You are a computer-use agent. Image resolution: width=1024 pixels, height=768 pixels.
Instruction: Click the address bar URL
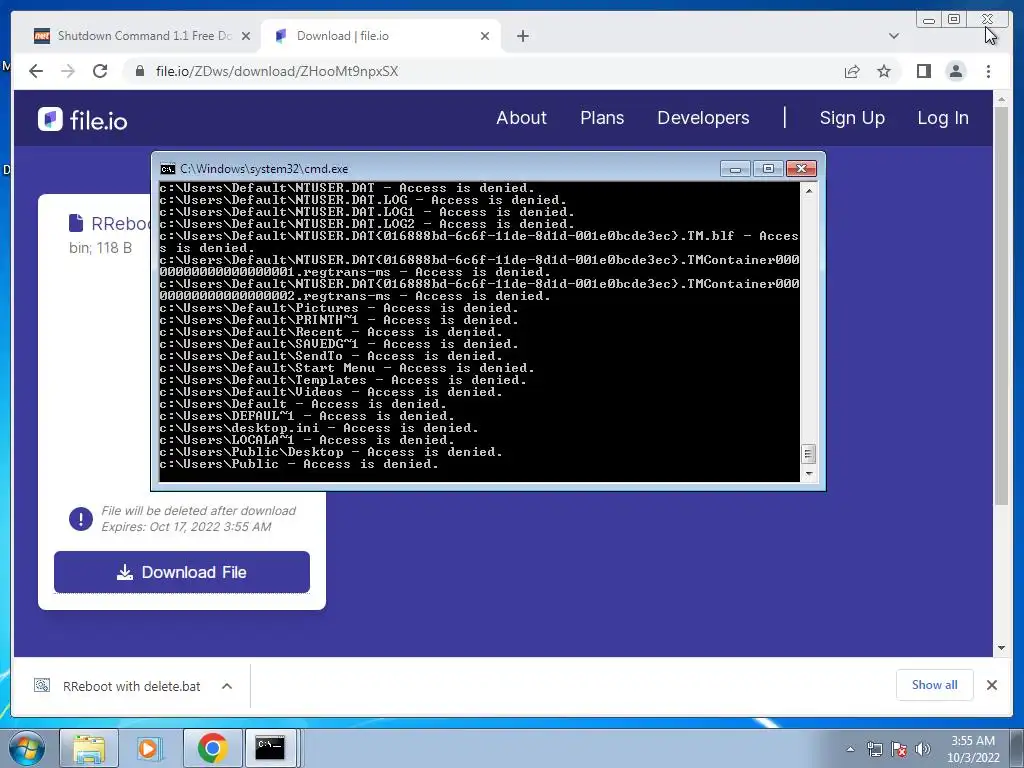click(x=277, y=71)
